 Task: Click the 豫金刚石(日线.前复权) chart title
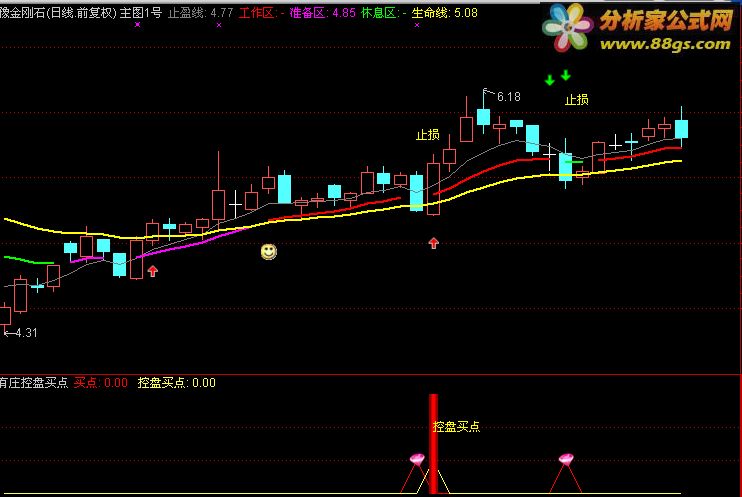coord(58,13)
